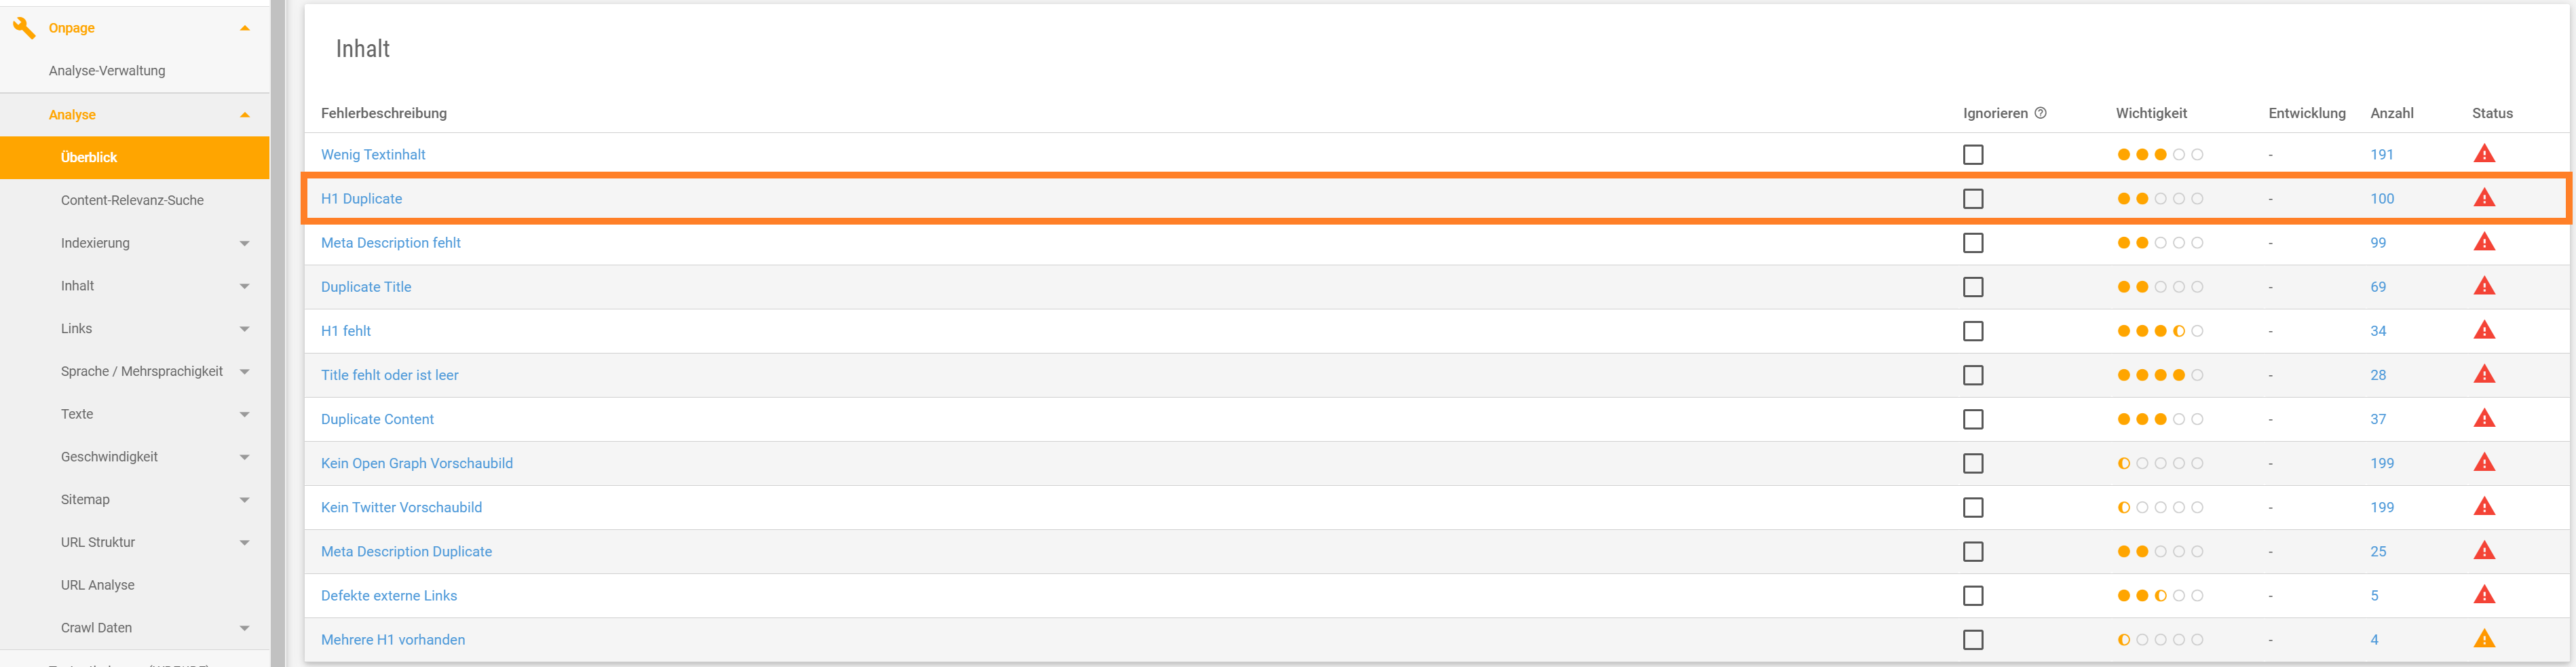Click the importance dots for H1 fehlt
2576x667 pixels.
point(2160,331)
